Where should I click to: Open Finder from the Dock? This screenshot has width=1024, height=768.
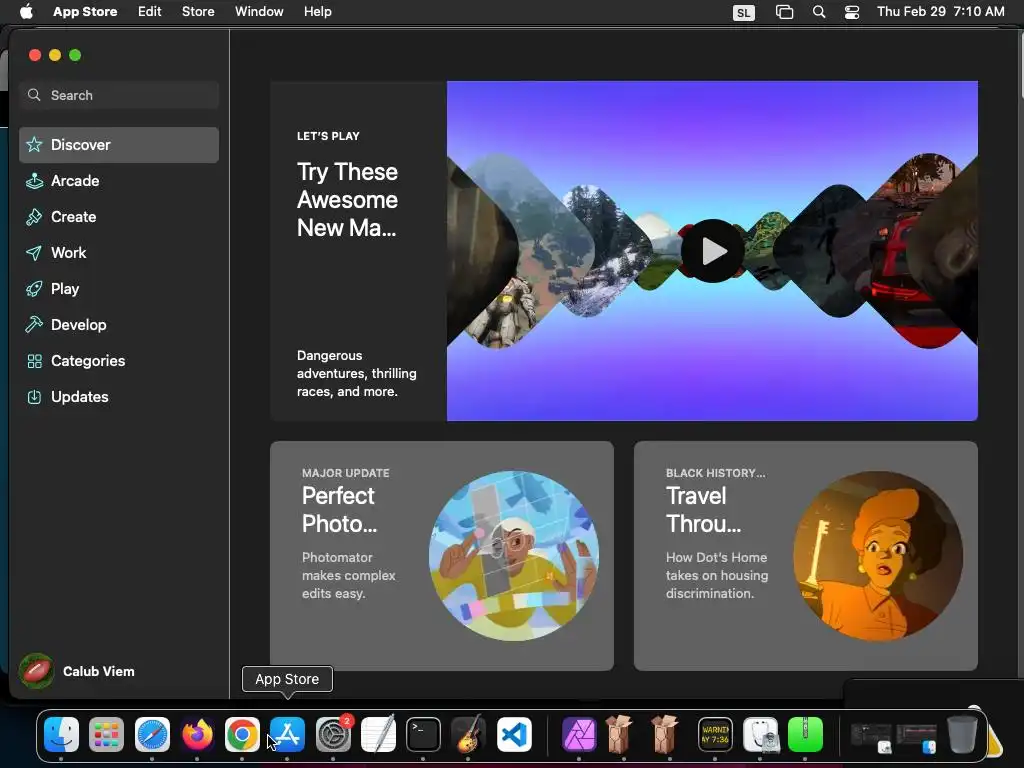61,735
